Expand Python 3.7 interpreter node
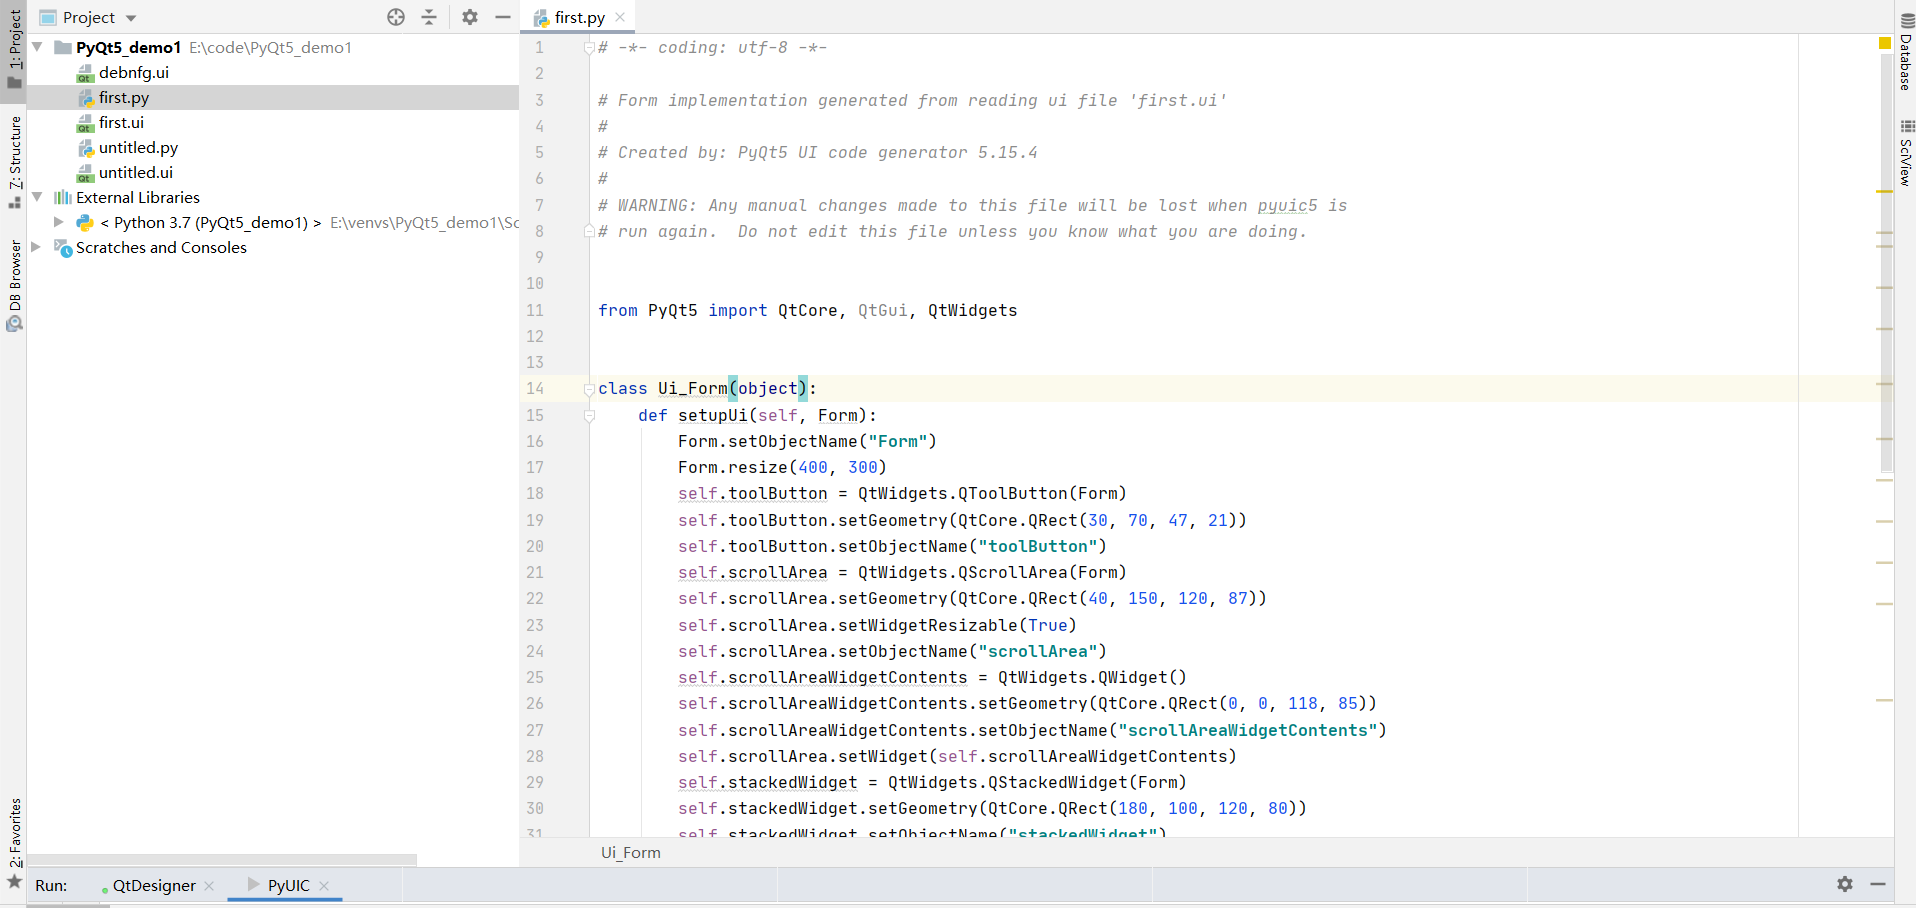This screenshot has height=908, width=1916. [58, 222]
